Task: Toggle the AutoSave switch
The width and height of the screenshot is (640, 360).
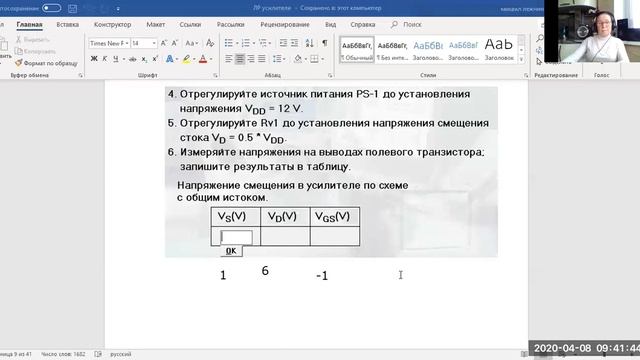Action: coord(51,8)
